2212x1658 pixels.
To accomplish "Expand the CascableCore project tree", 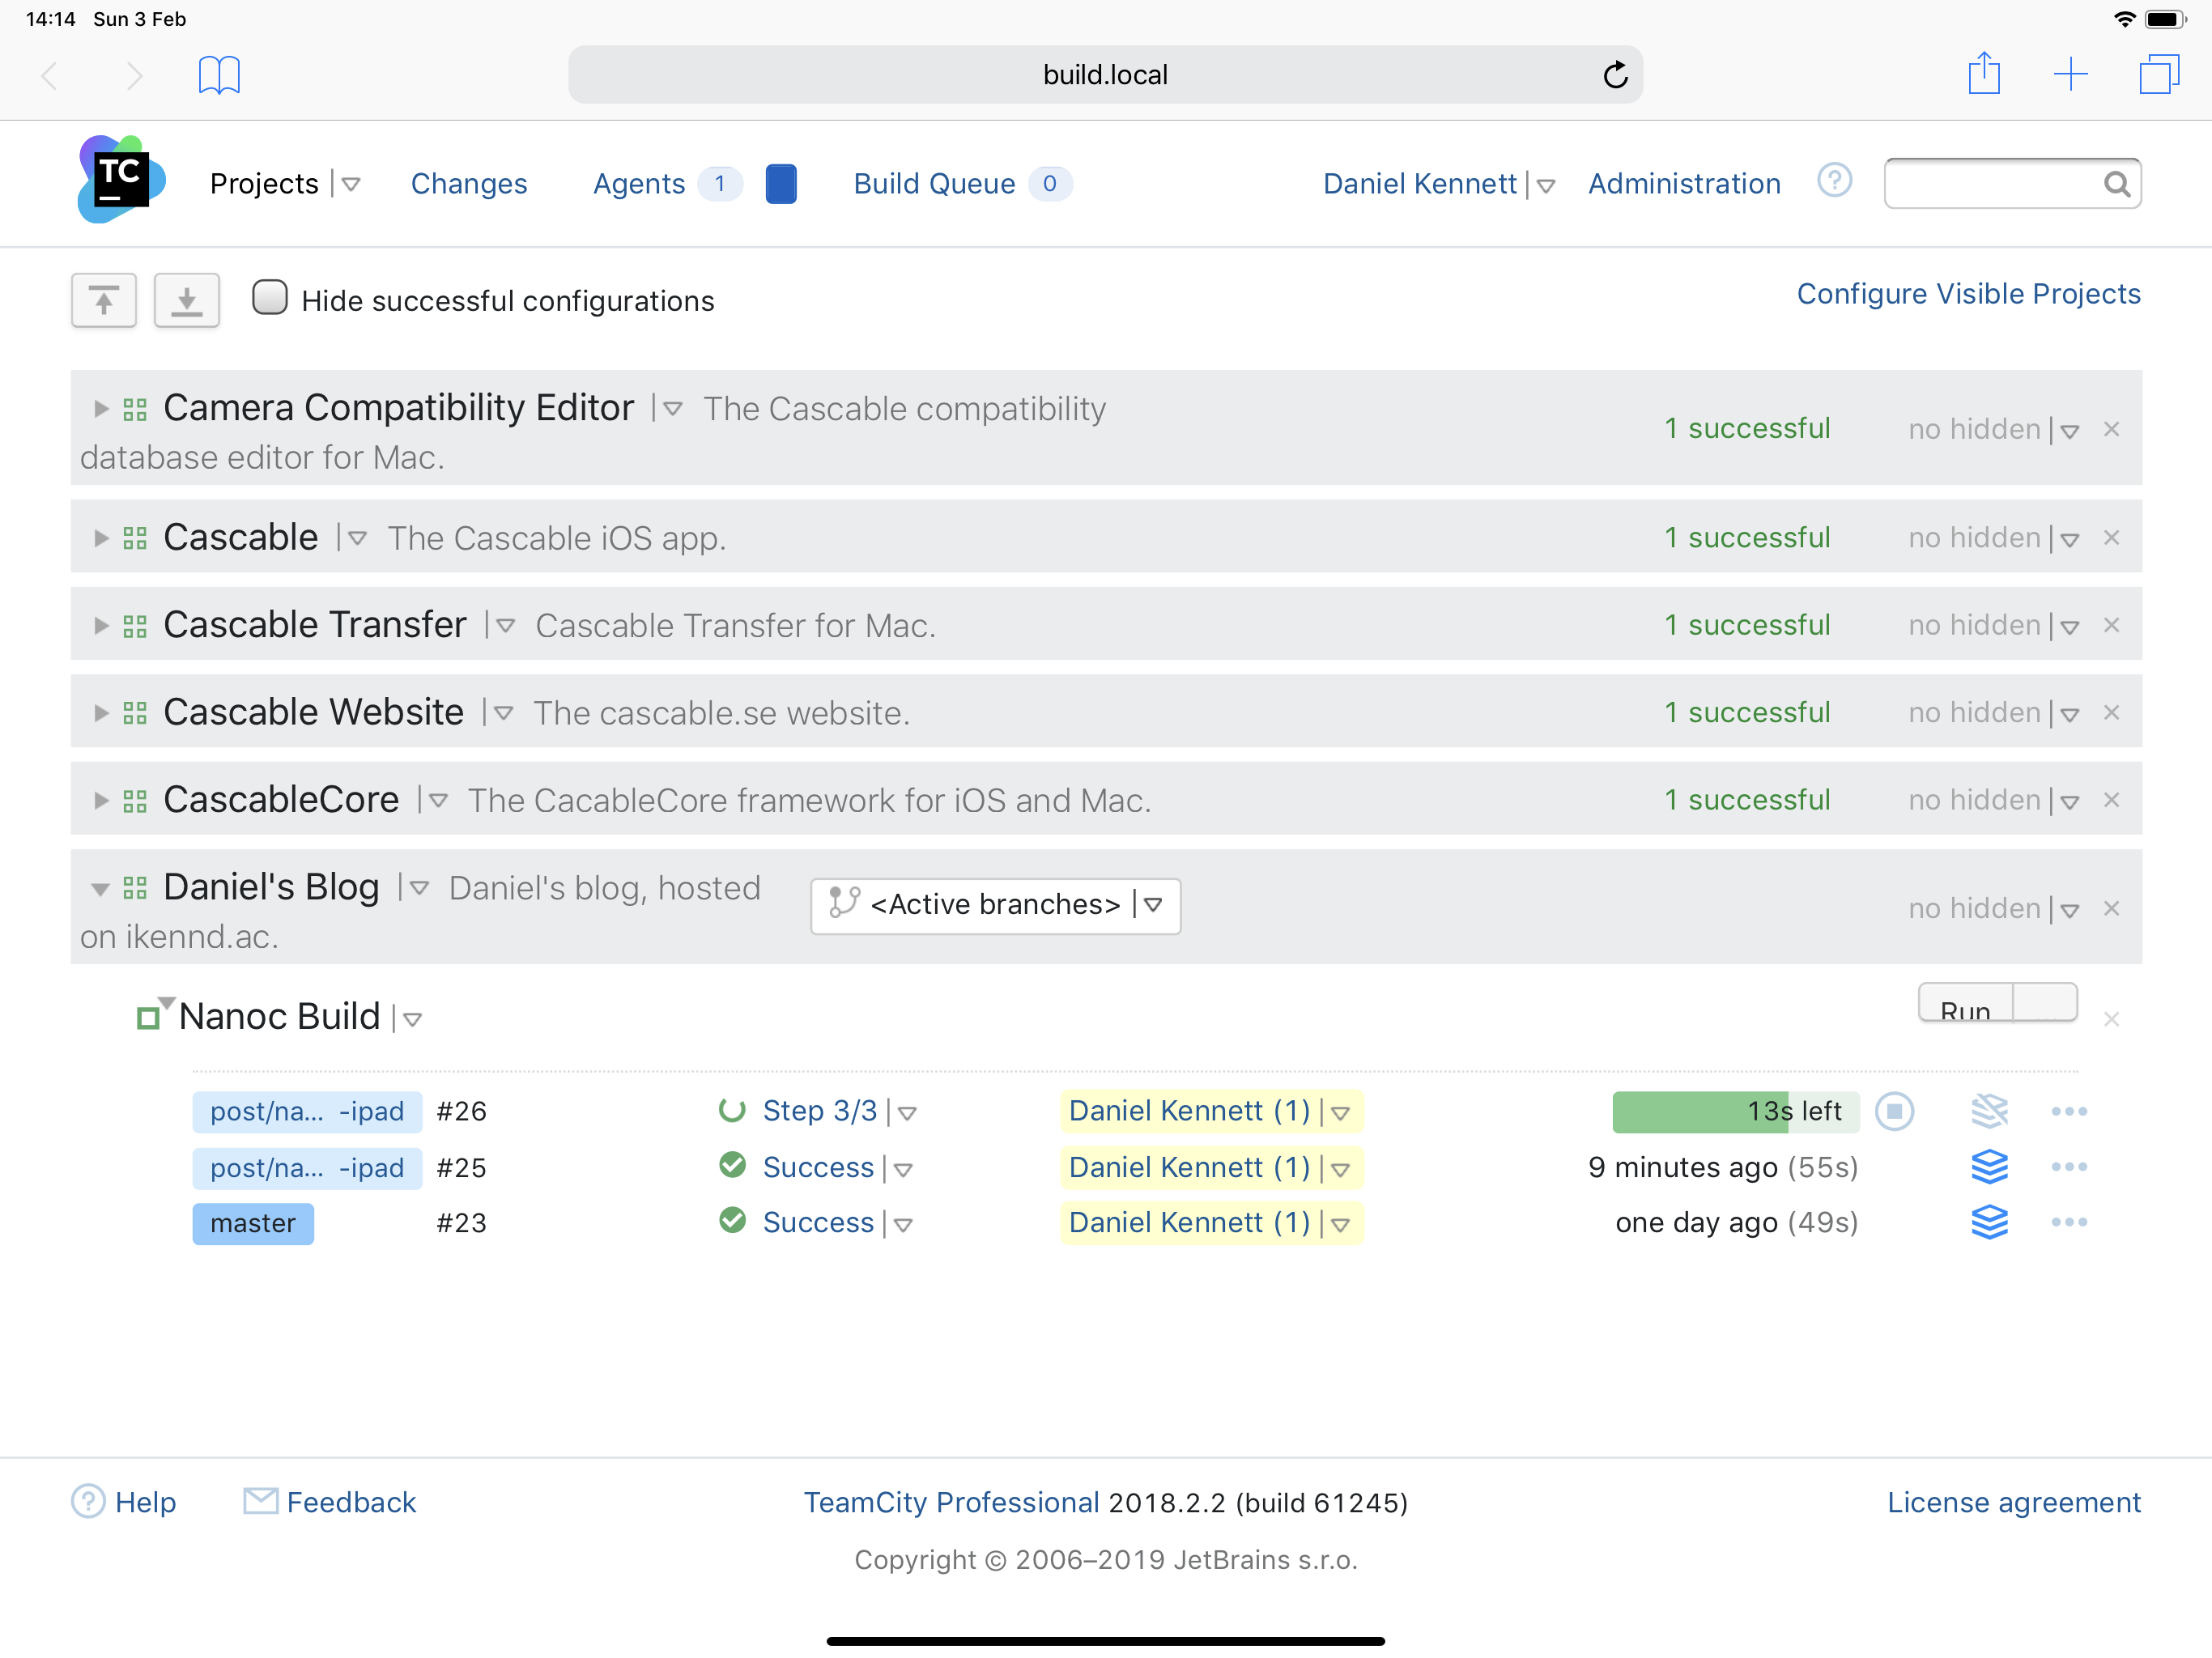I will tap(100, 801).
